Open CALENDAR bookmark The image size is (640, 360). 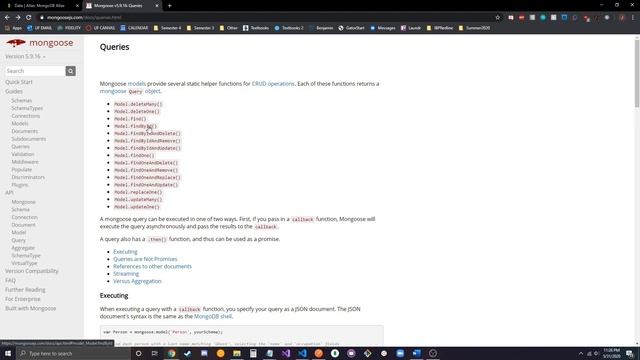click(x=134, y=28)
